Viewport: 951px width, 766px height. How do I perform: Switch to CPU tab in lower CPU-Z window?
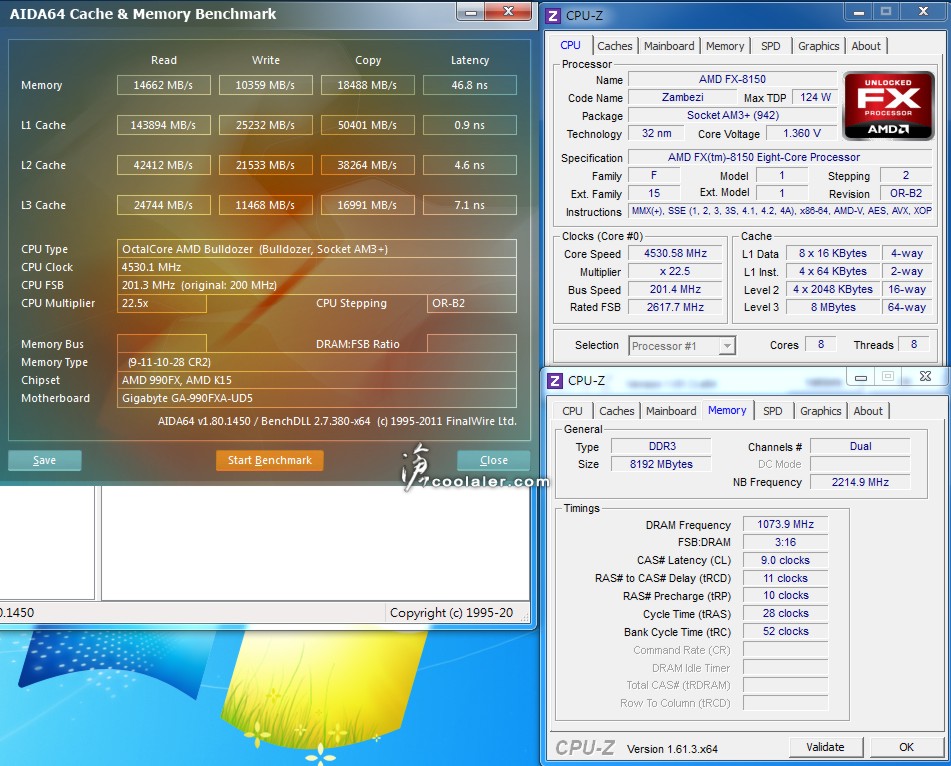pos(572,411)
